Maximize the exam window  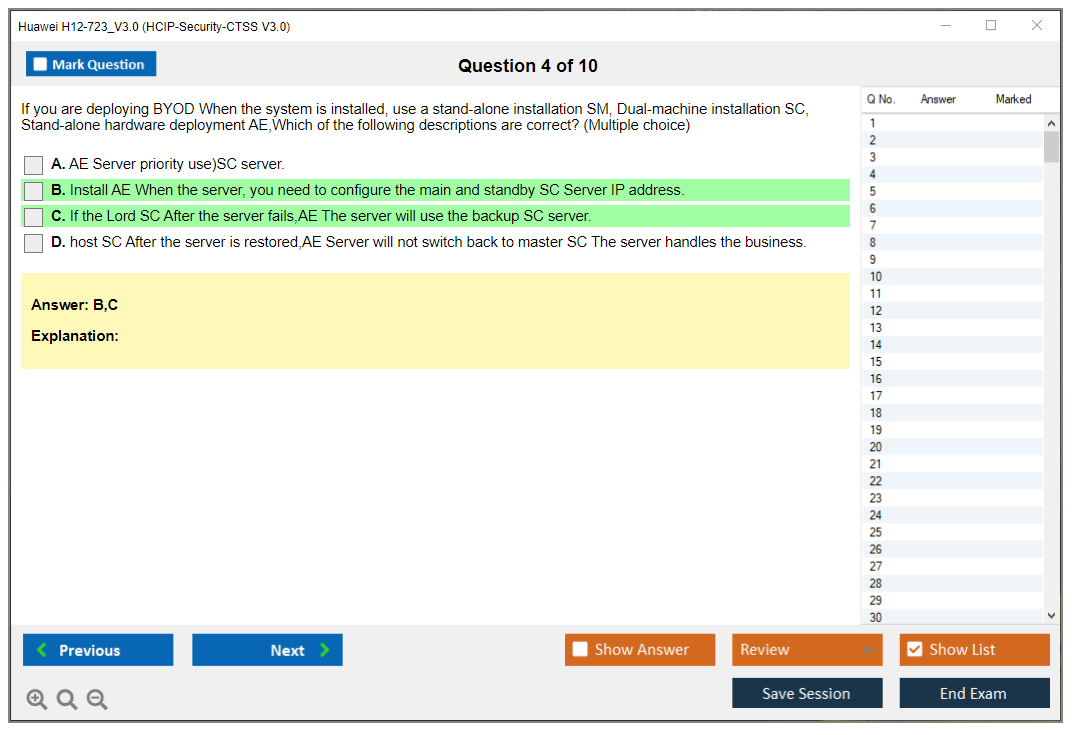pos(991,26)
